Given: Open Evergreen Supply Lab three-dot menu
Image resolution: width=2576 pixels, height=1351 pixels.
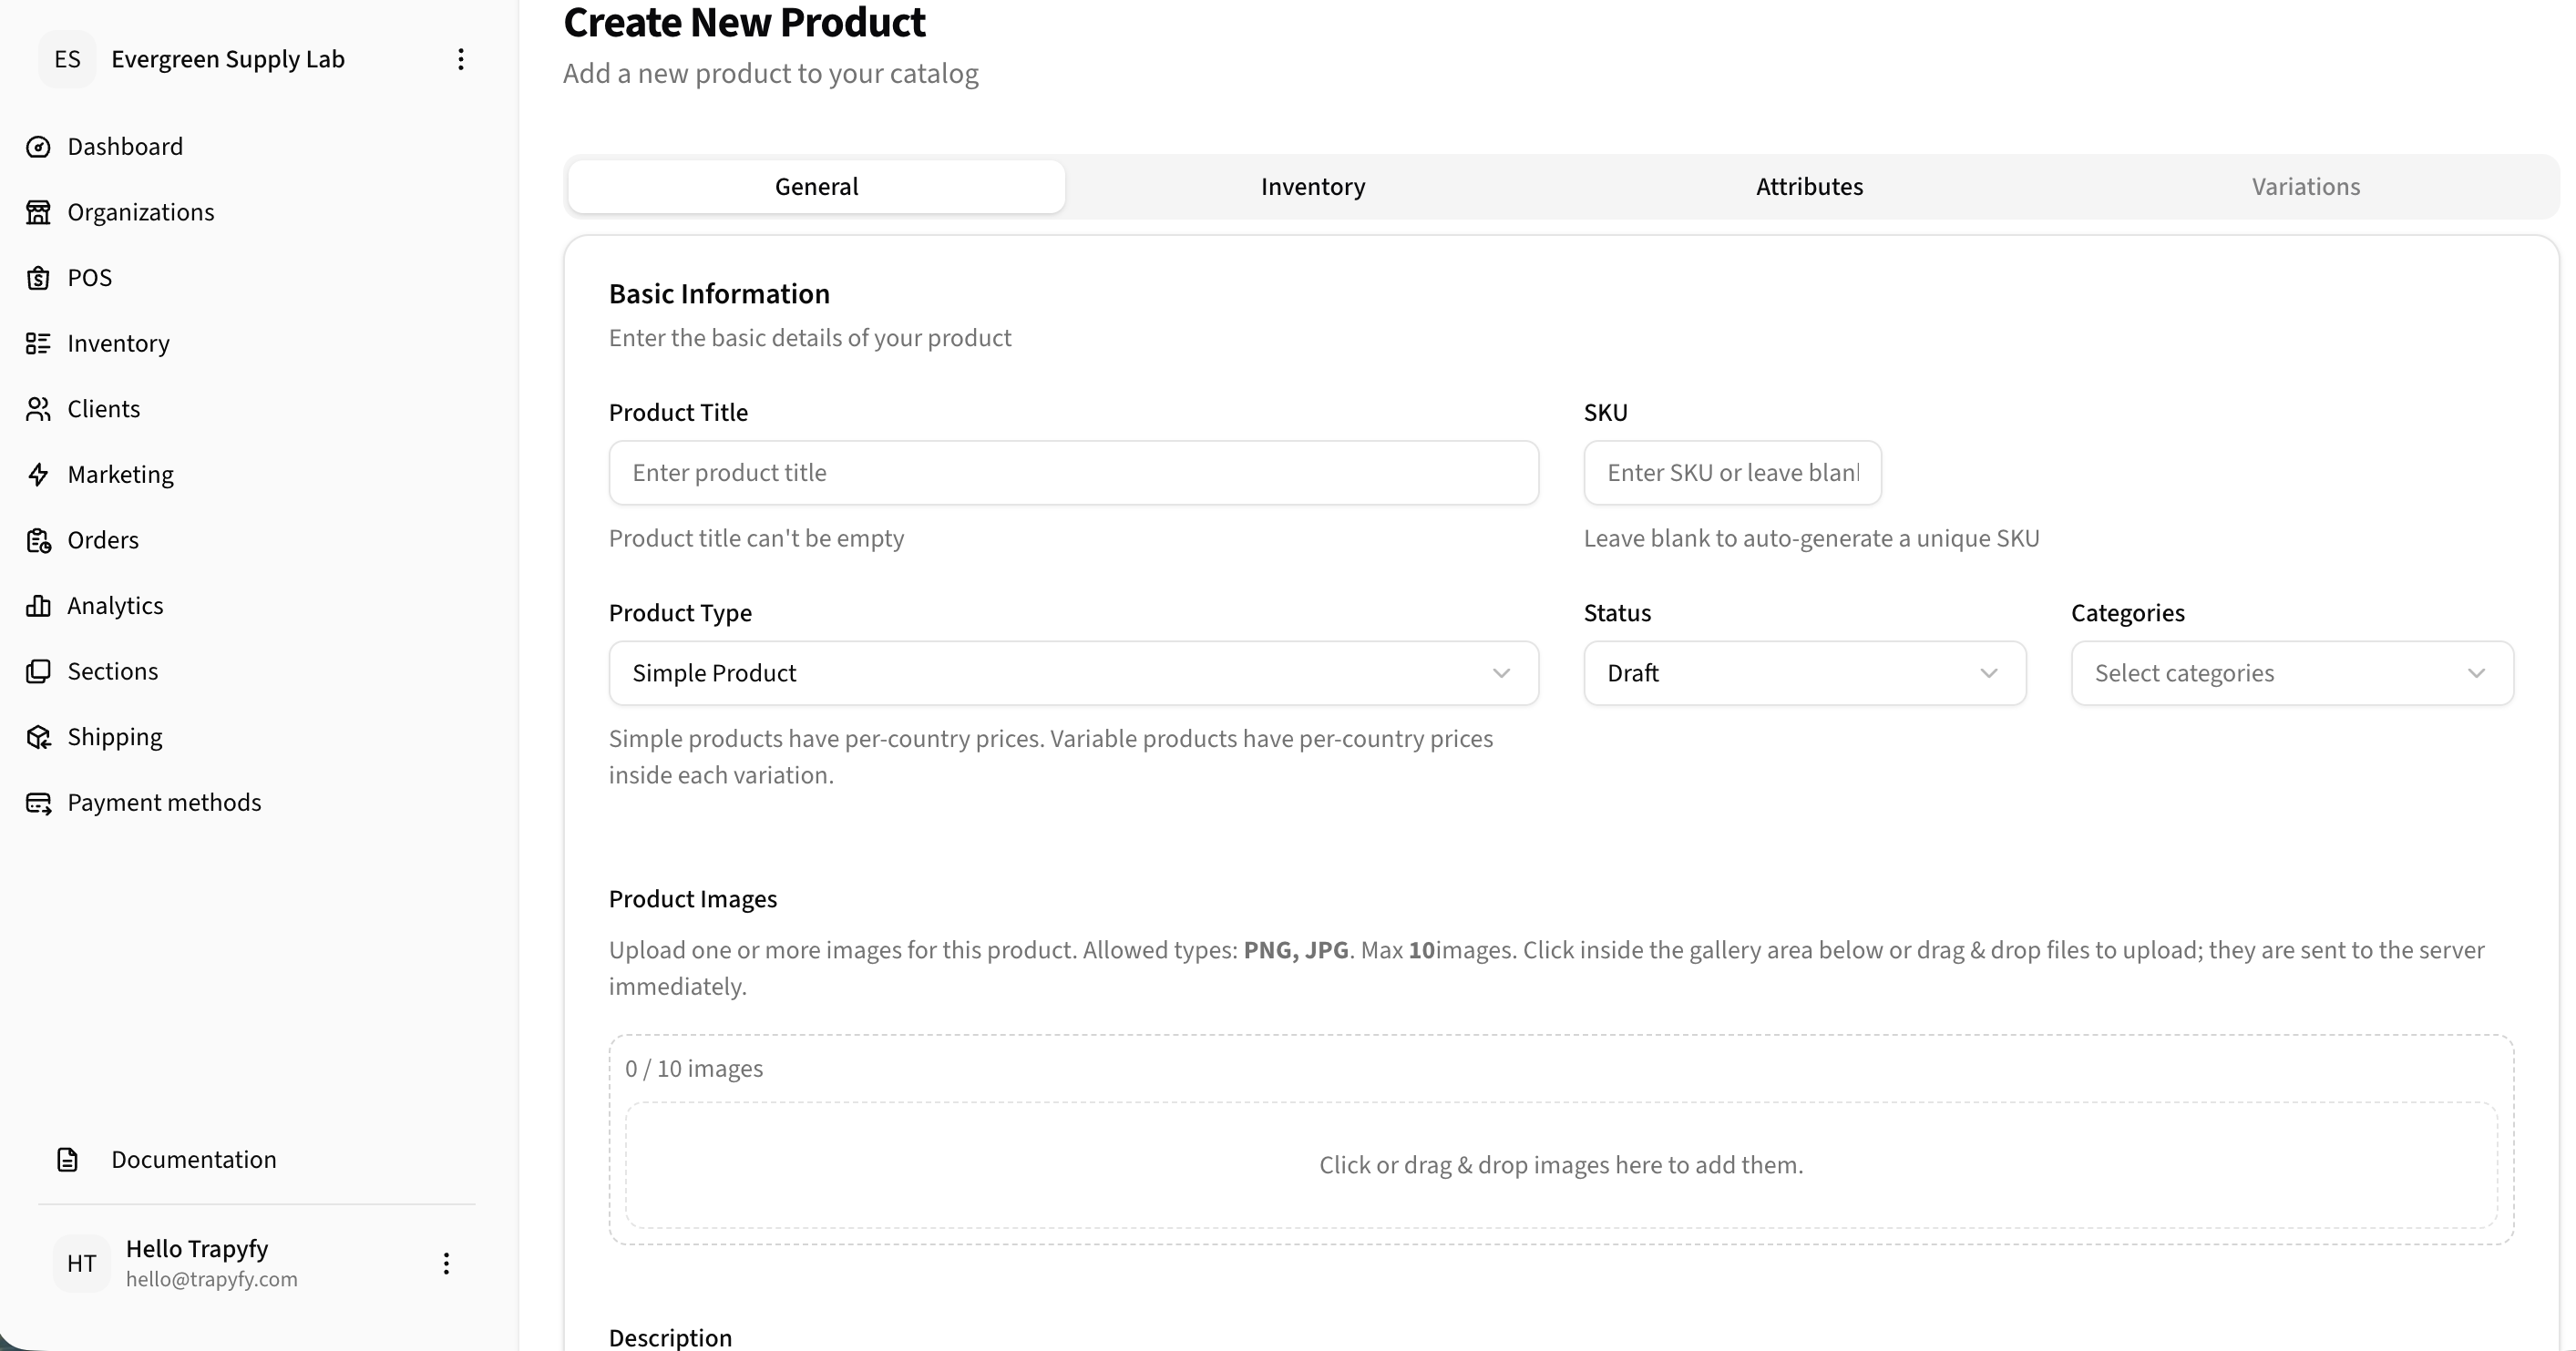Looking at the screenshot, I should tap(460, 59).
